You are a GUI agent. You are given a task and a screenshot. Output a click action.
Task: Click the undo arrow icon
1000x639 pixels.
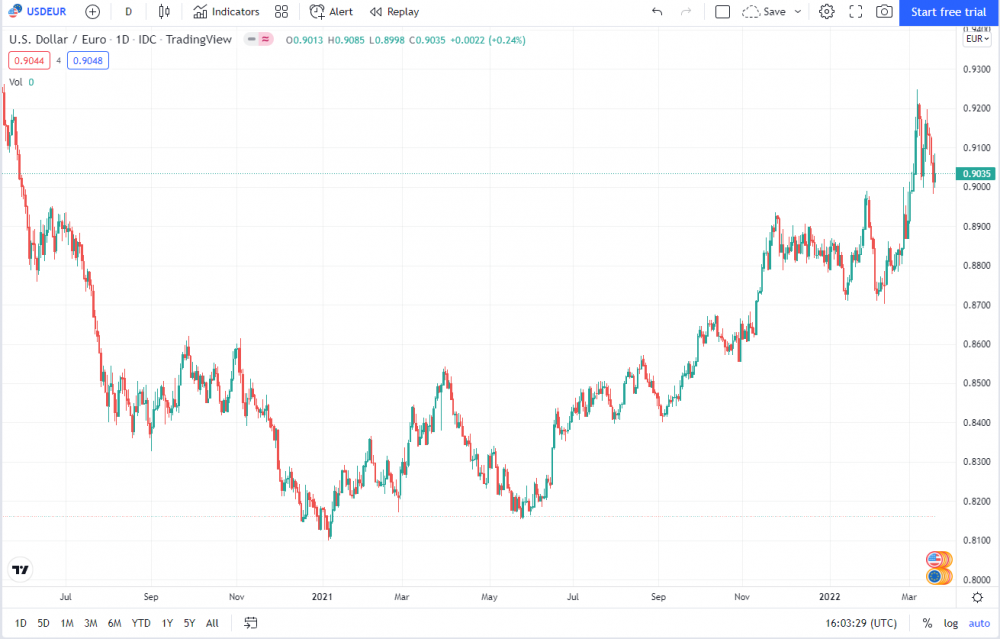657,11
